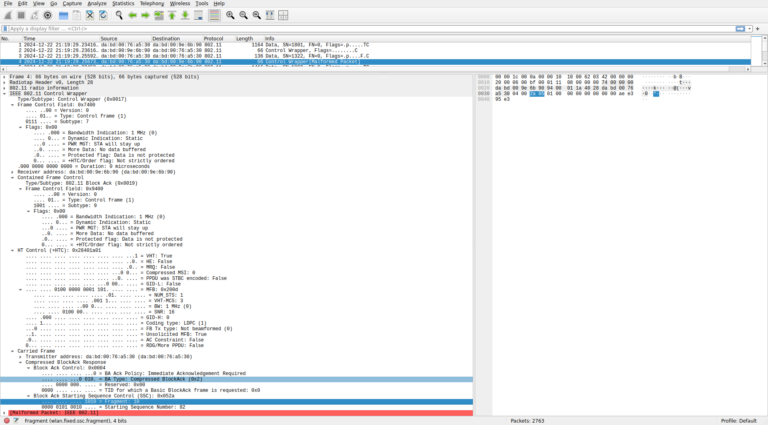The width and height of the screenshot is (768, 425).
Task: Find a packet (magnifier icon)
Action: (x=119, y=15)
